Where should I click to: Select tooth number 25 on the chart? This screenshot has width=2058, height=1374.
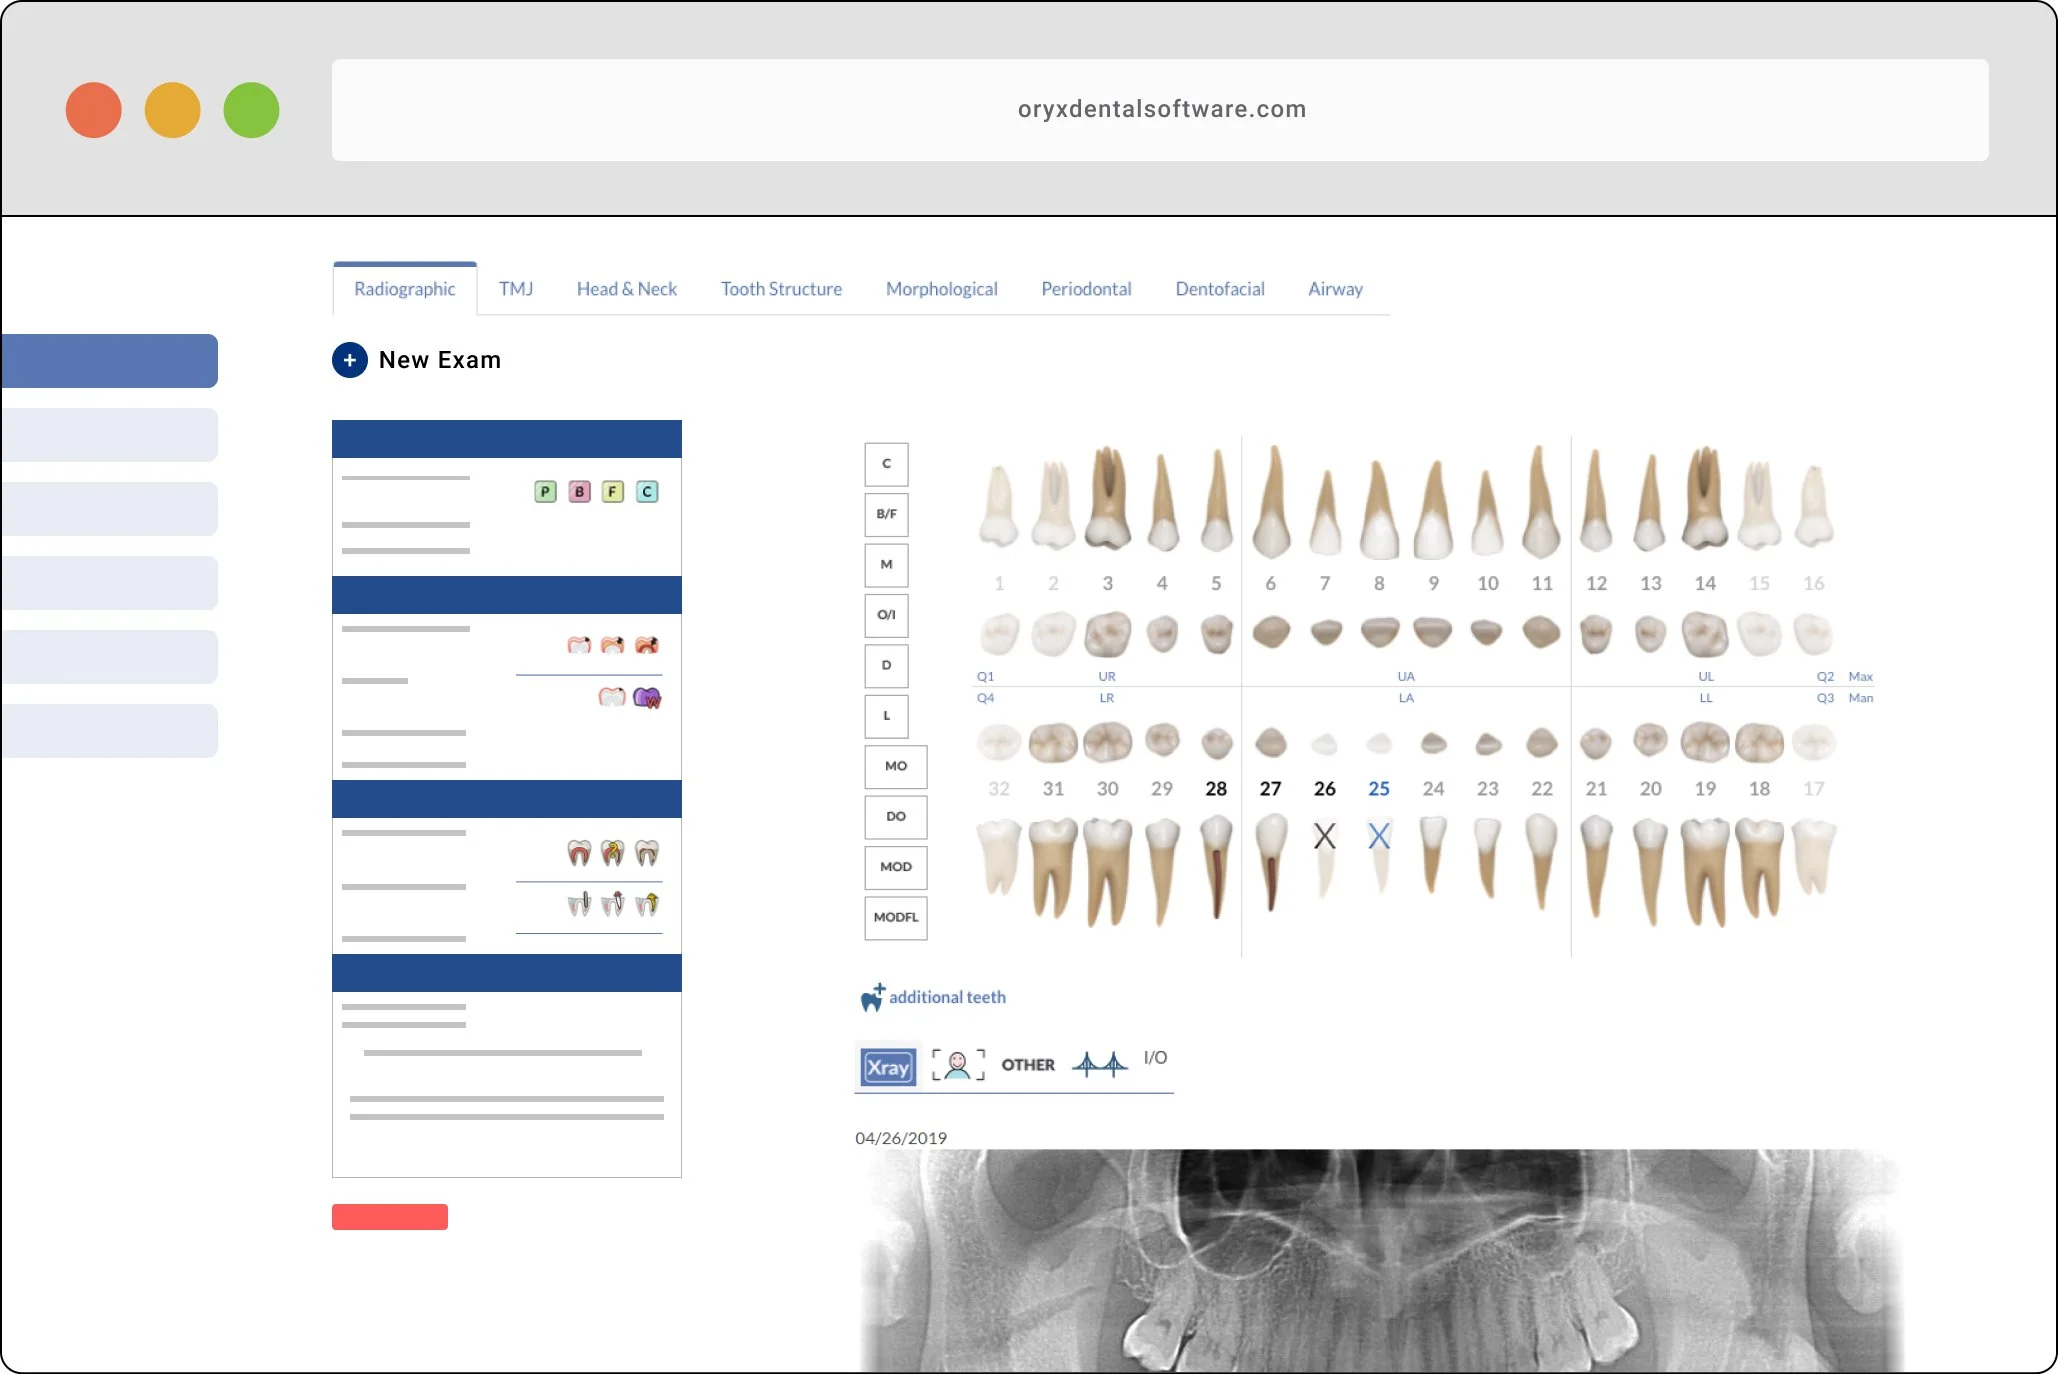coord(1379,788)
